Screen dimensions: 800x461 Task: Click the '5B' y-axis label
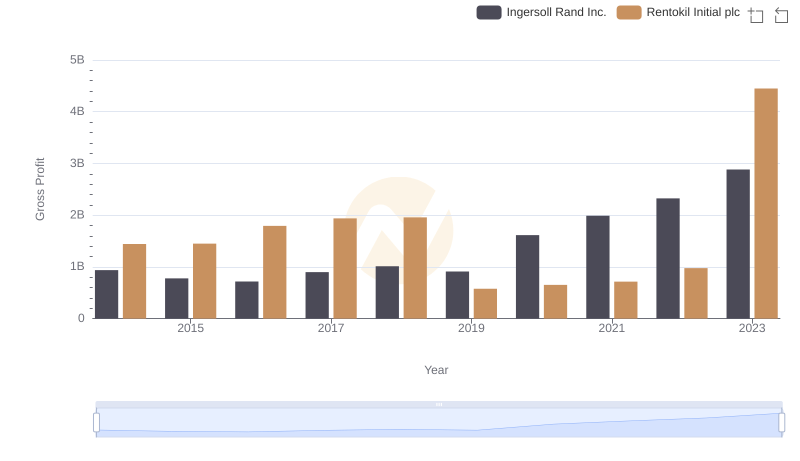[77, 60]
